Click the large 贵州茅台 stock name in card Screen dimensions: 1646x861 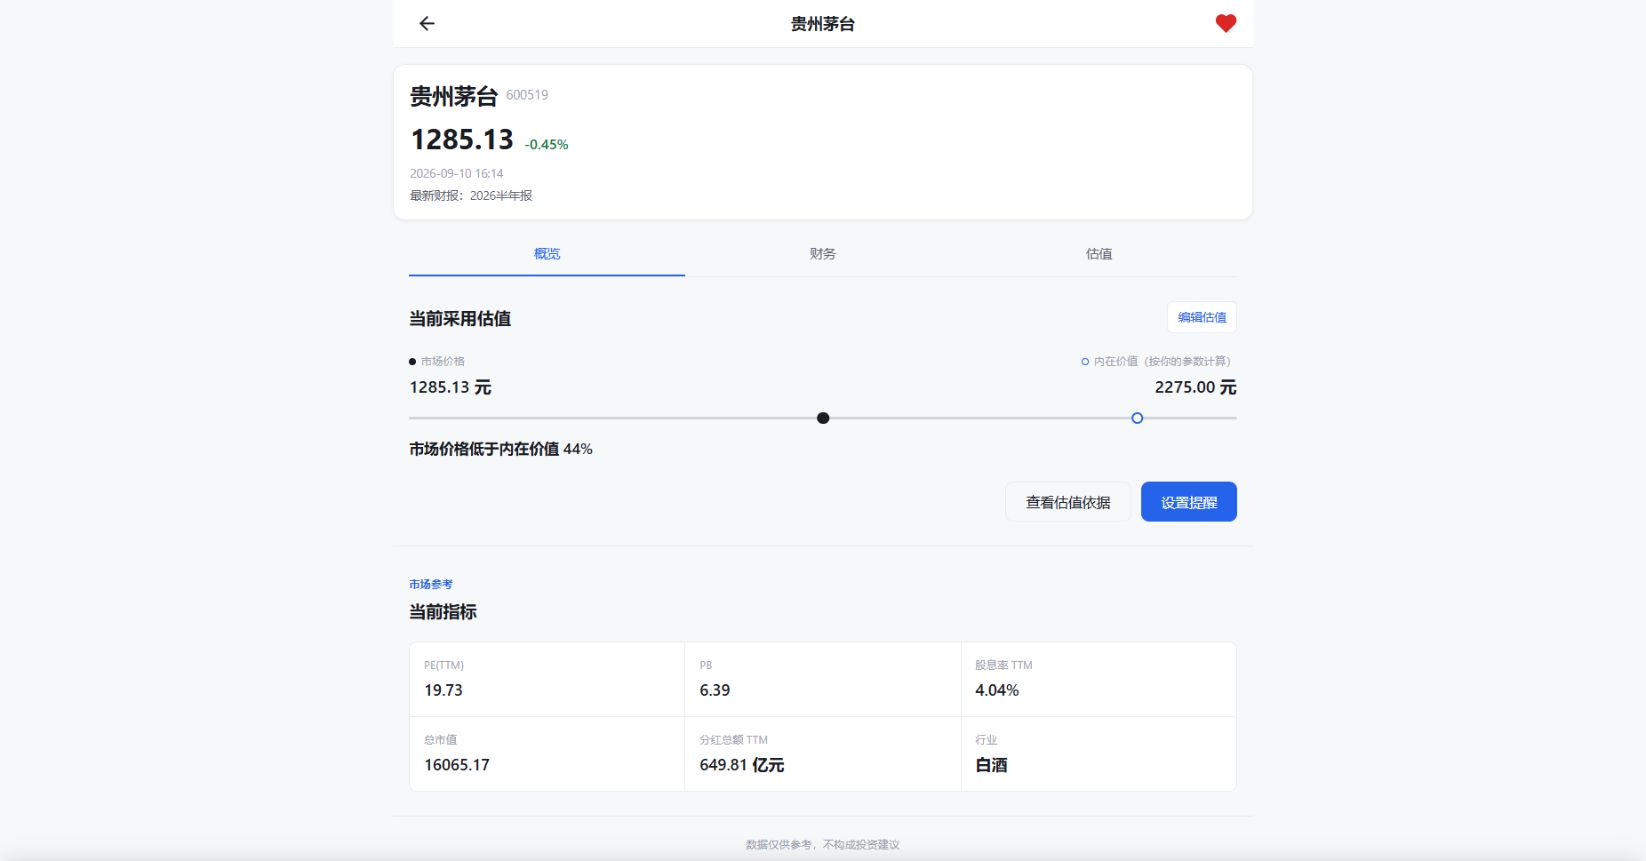454,96
